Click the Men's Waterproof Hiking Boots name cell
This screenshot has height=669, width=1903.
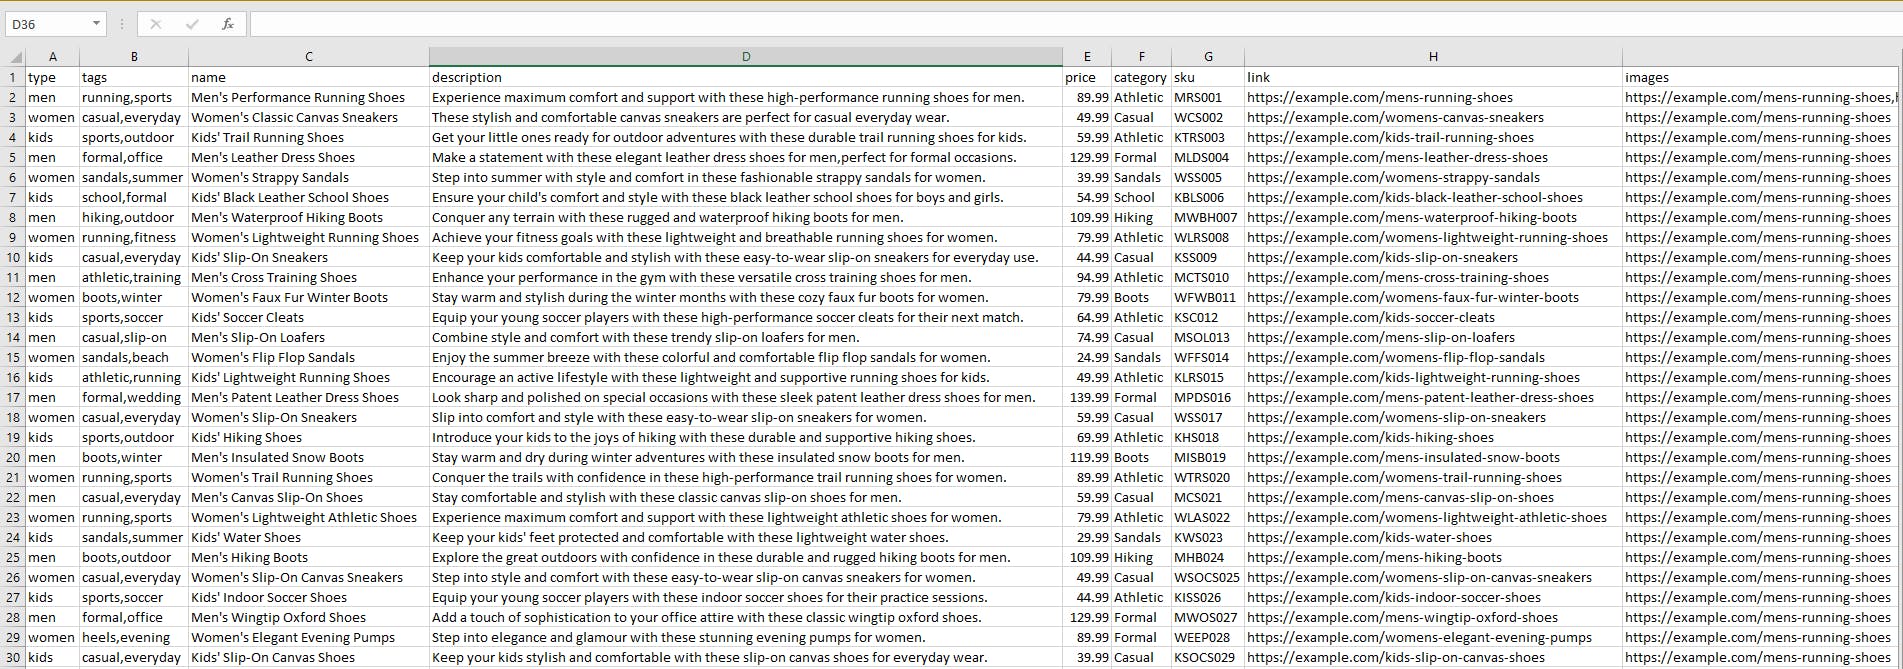click(x=308, y=217)
